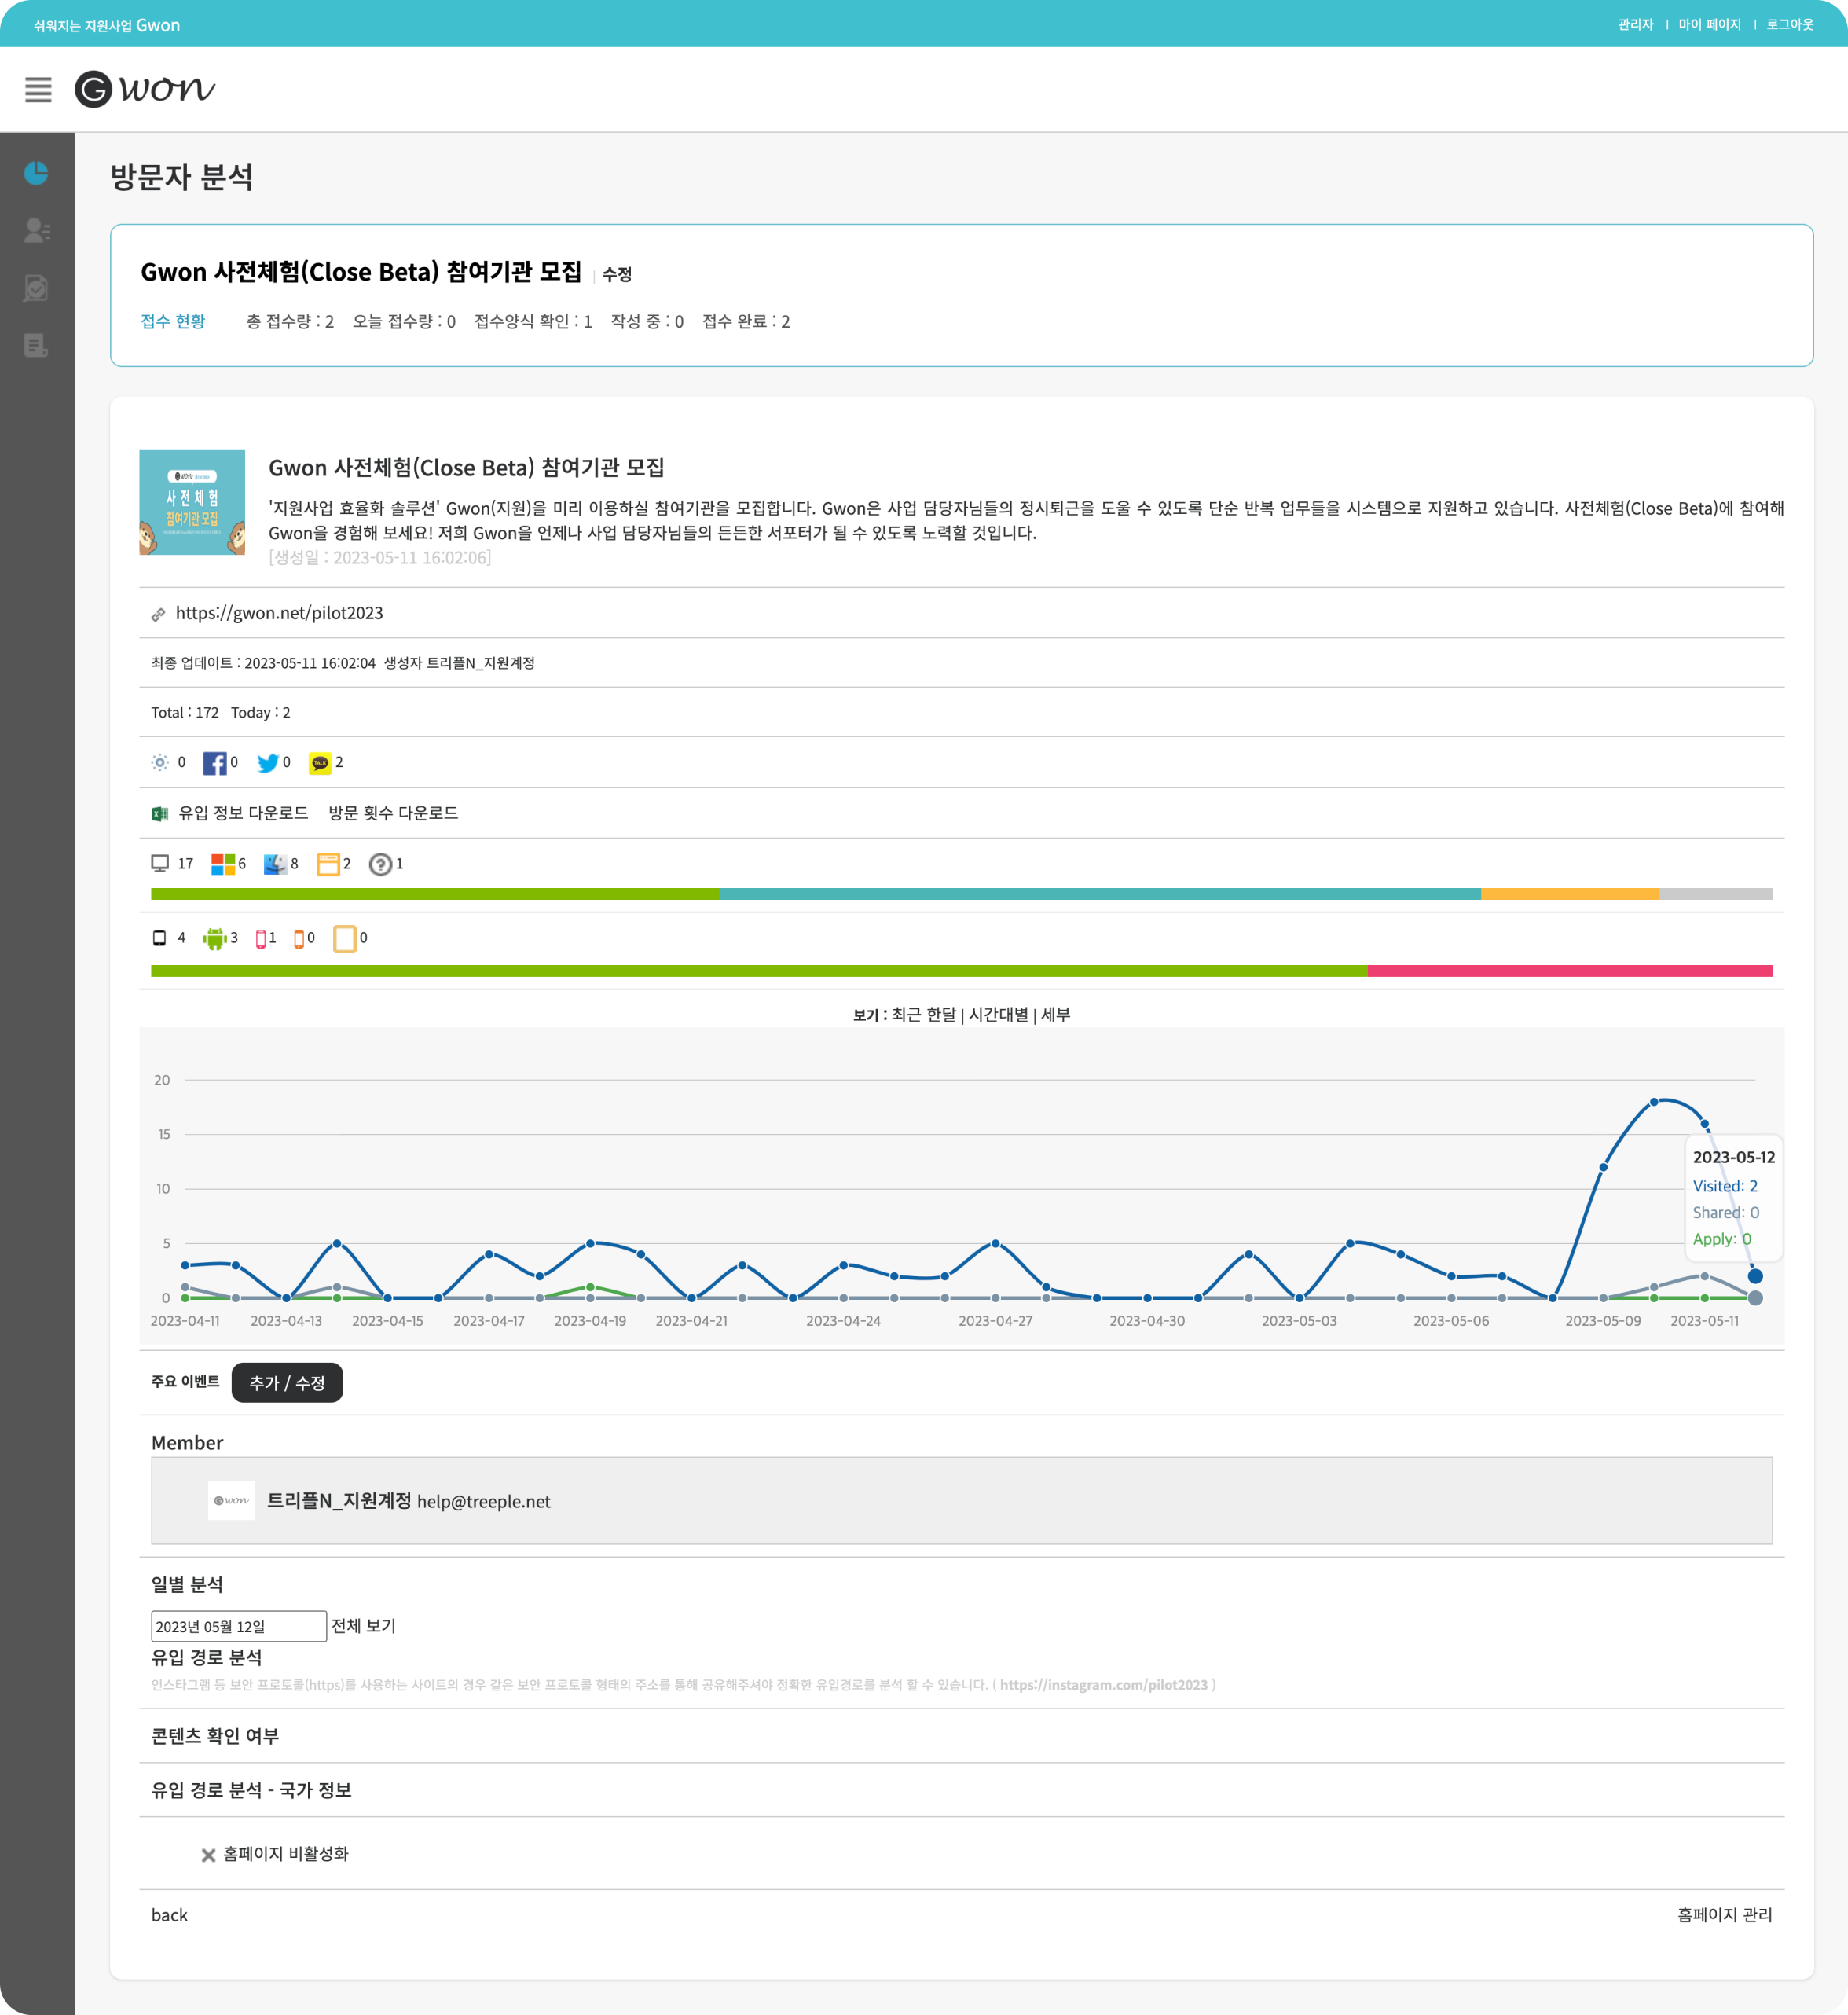Click the Gwon avatar in Member box
1848x2015 pixels.
click(x=231, y=1500)
